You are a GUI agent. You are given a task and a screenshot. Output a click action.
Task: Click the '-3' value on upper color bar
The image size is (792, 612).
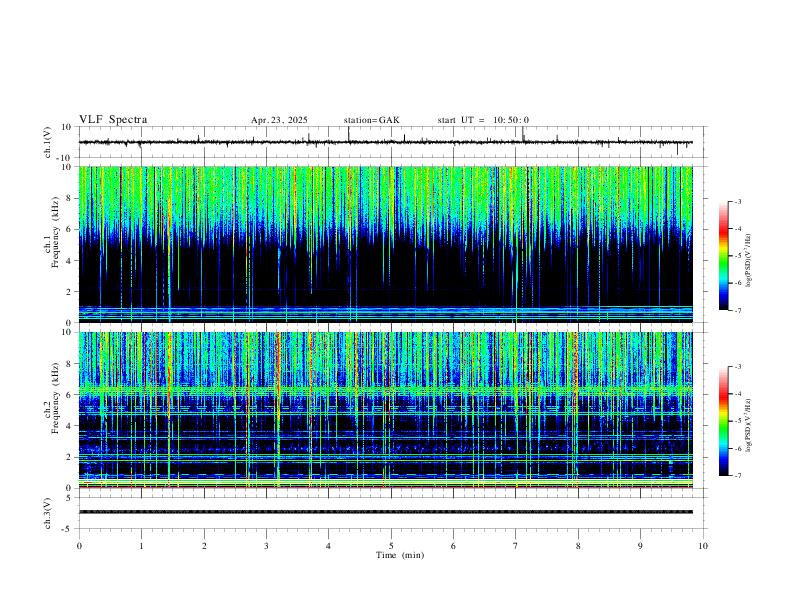tap(737, 201)
